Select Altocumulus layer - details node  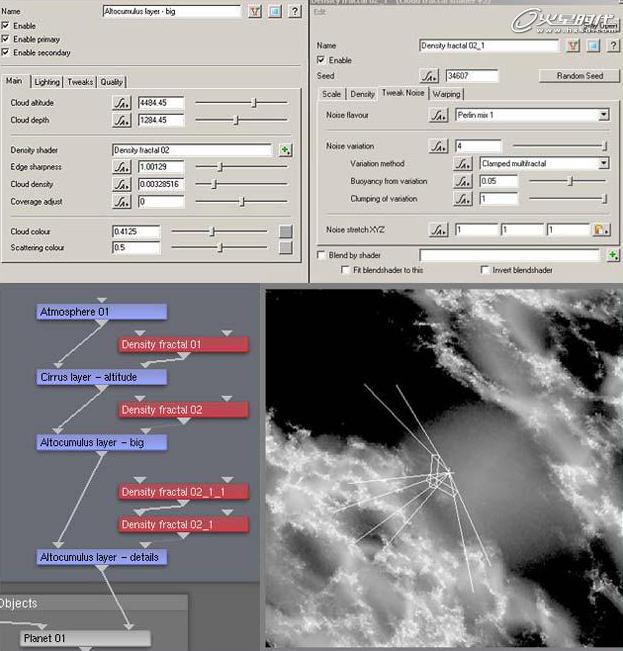point(102,557)
